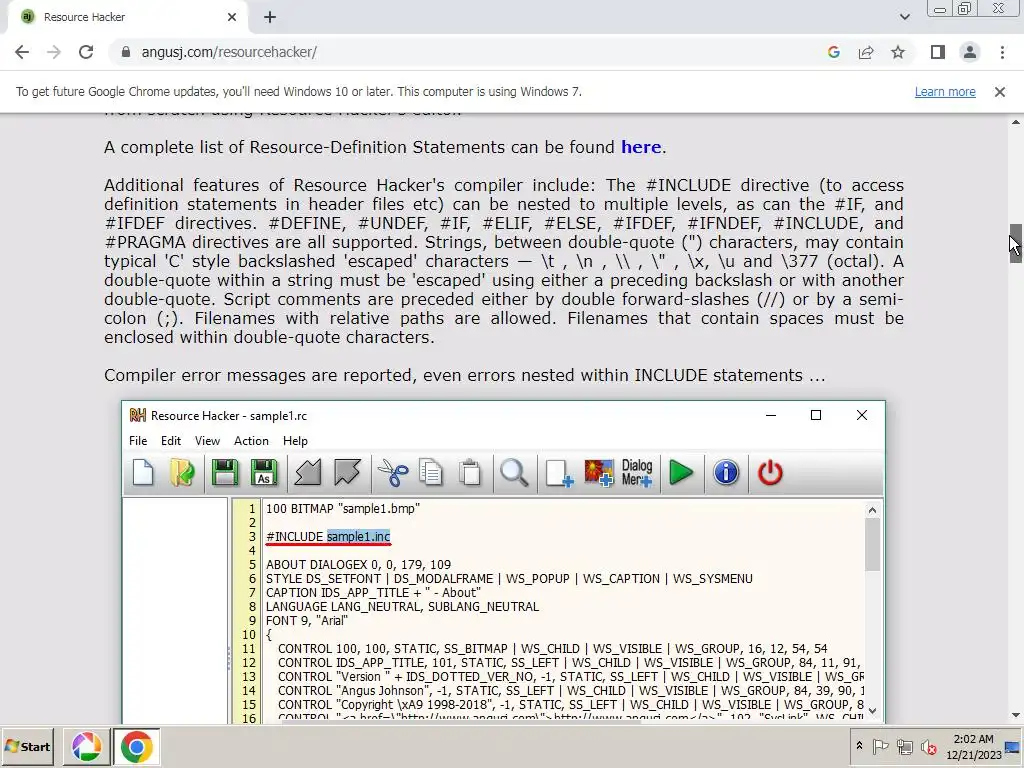This screenshot has height=768, width=1024.
Task: Click the Save As floppy icon
Action: (264, 472)
